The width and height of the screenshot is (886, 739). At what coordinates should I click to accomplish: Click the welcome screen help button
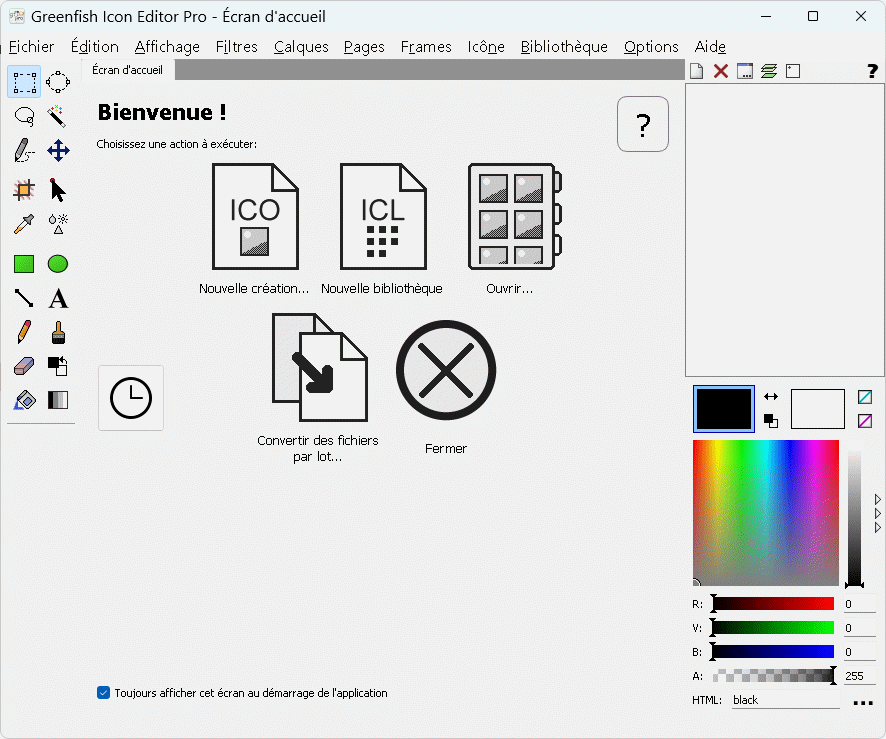point(643,124)
